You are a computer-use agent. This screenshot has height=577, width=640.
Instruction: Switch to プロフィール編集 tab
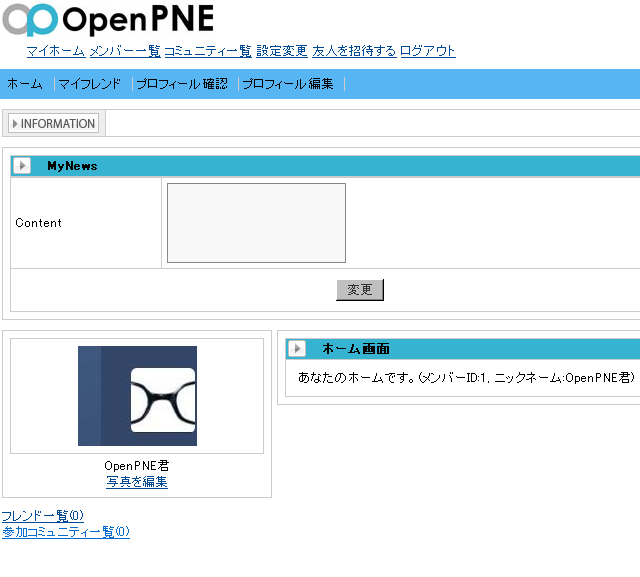pos(288,84)
